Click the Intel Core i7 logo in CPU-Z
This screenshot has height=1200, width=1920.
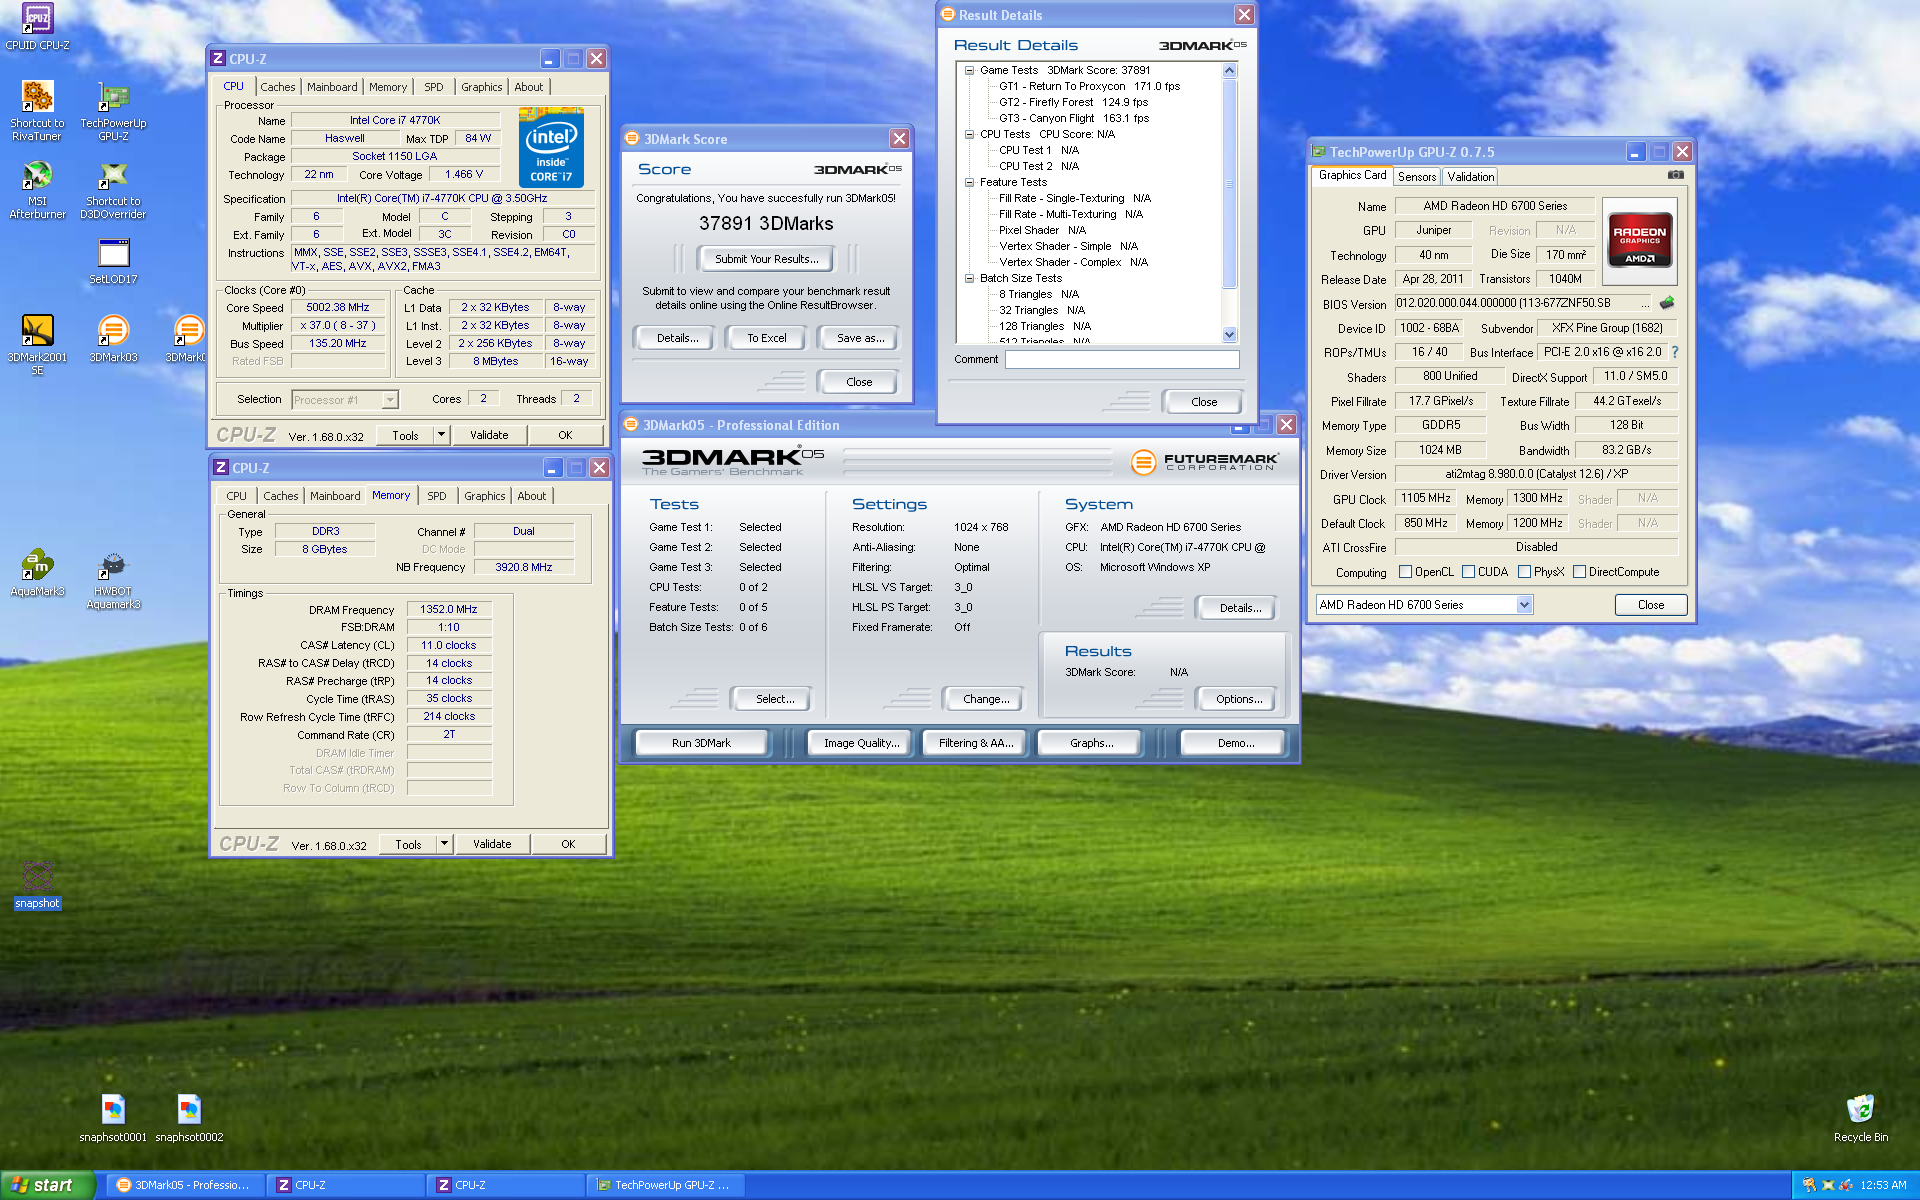click(x=551, y=148)
